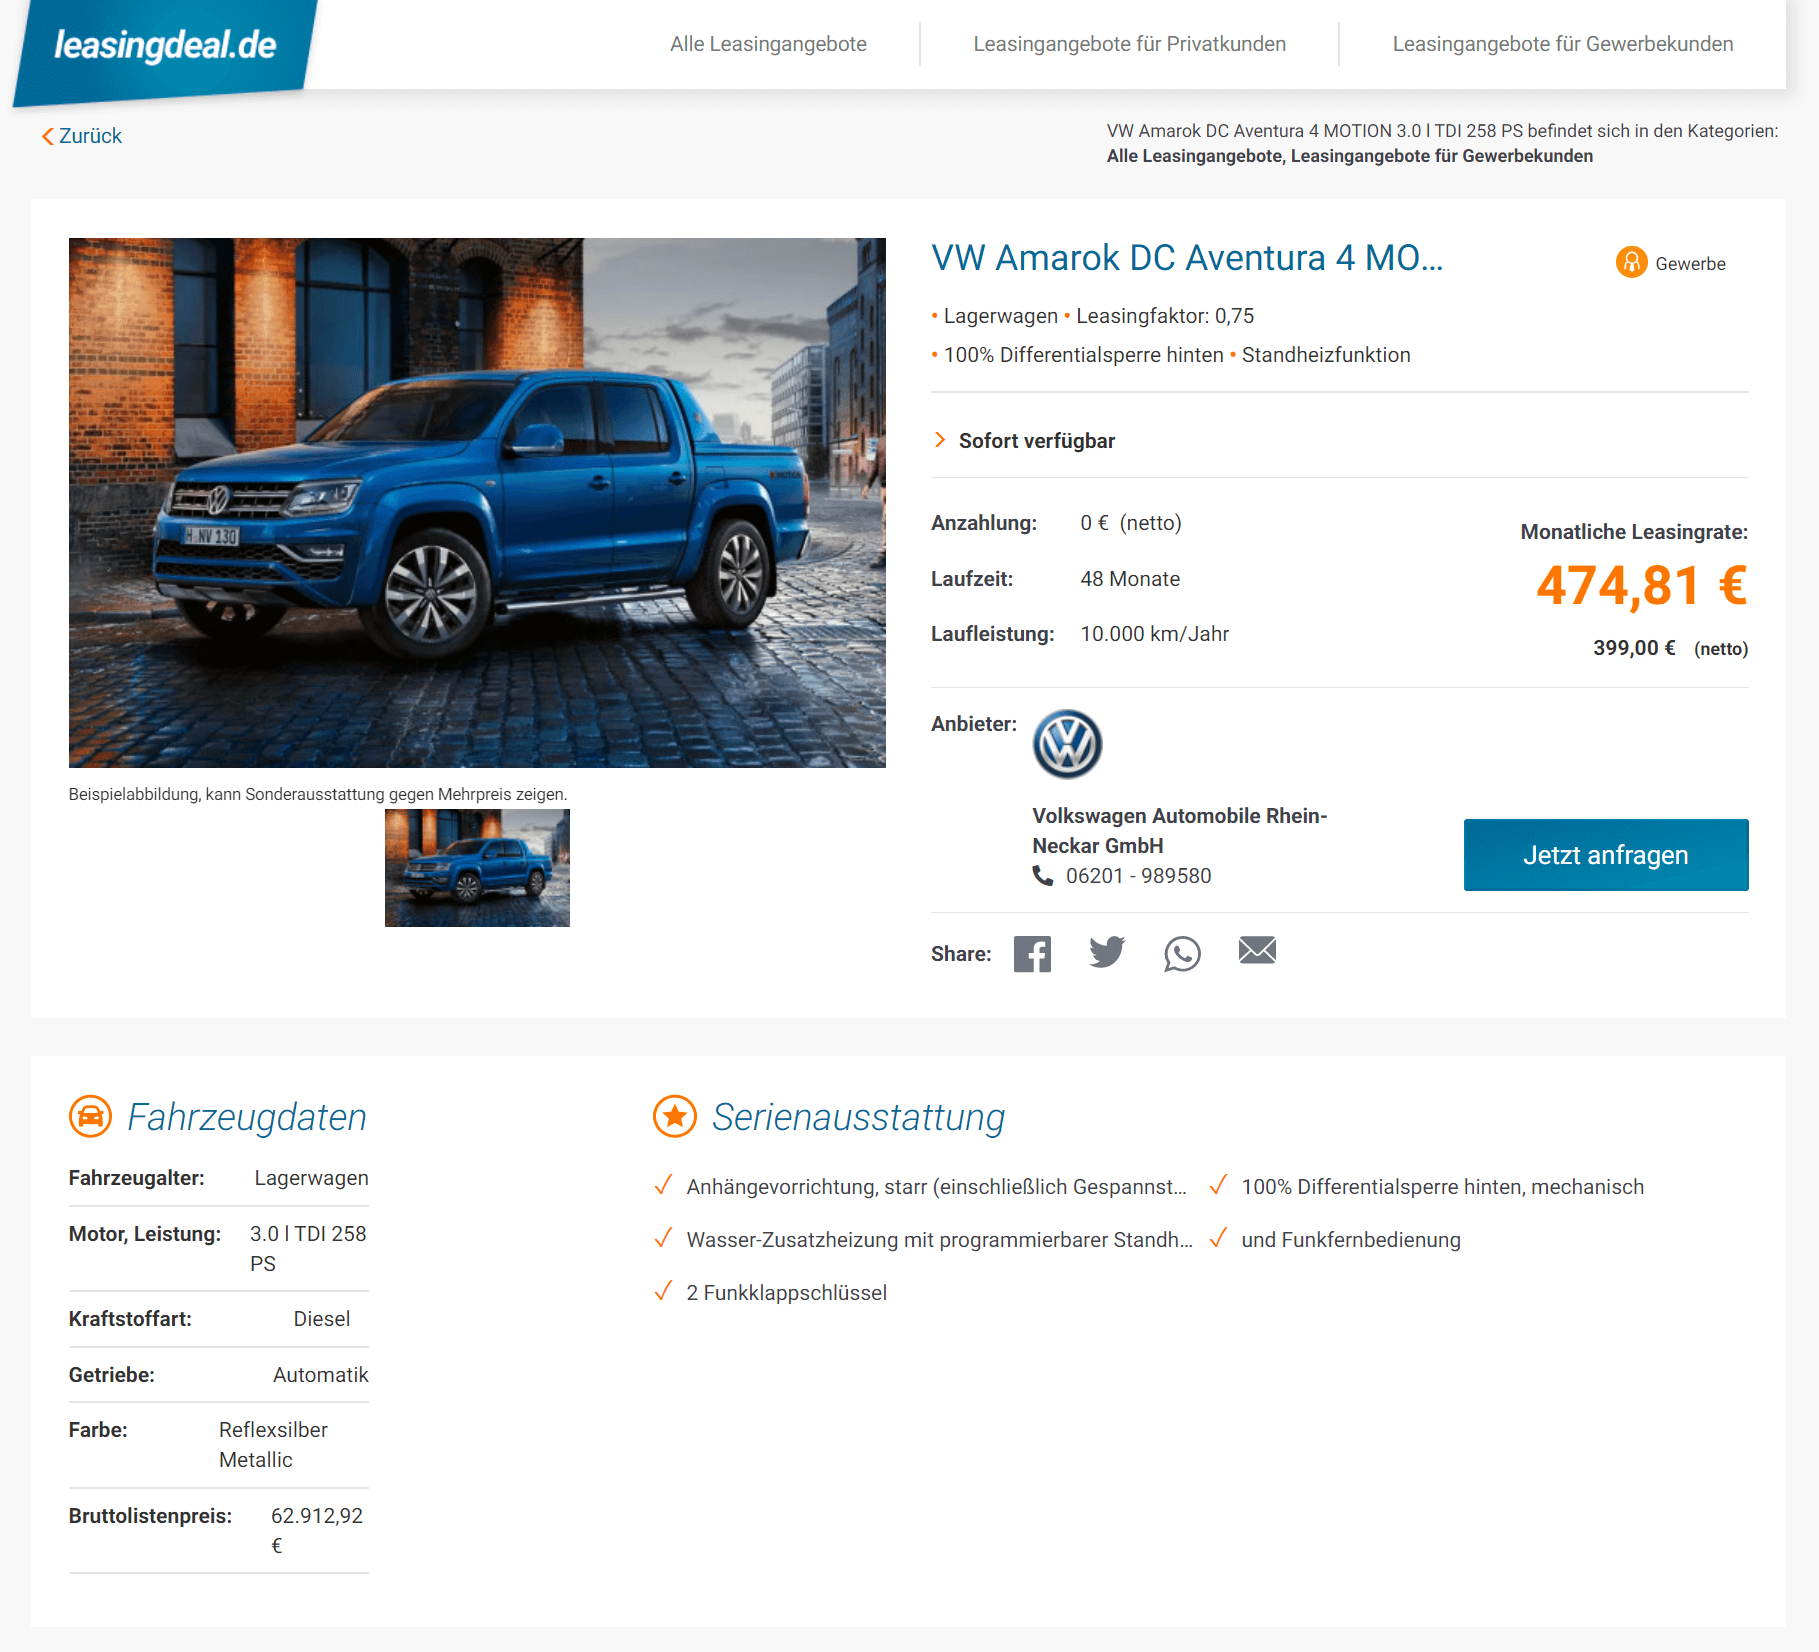1819x1652 pixels.
Task: Share through the WhatsApp icon
Action: point(1182,954)
